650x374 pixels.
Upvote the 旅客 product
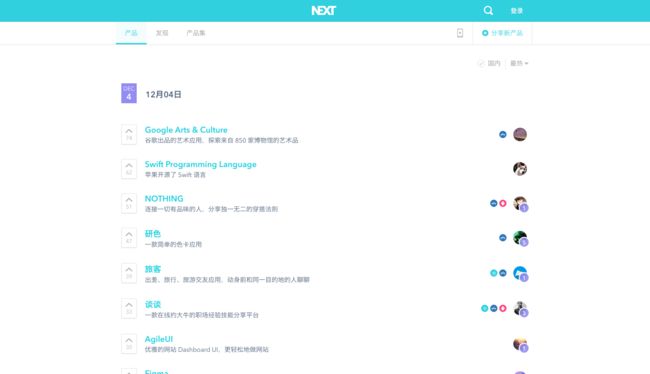point(129,273)
